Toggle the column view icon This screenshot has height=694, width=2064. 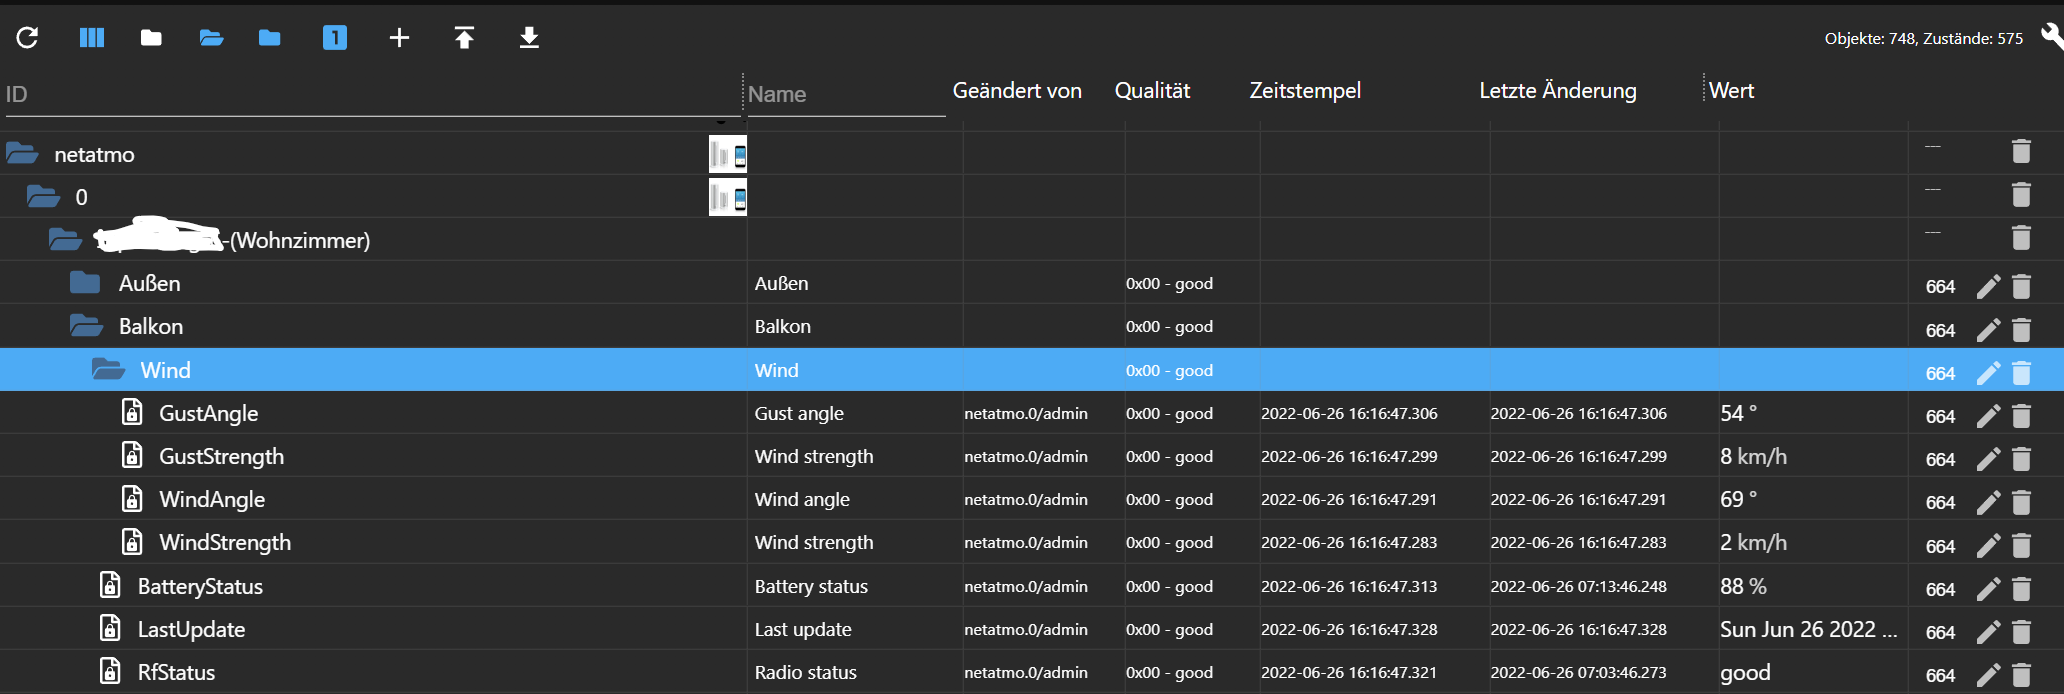[92, 38]
